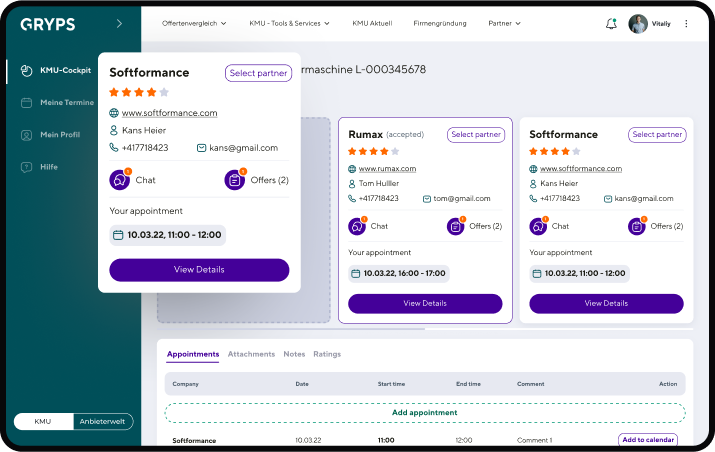This screenshot has width=715, height=452.
Task: Collapse the sidebar using the chevron arrow
Action: 119,23
